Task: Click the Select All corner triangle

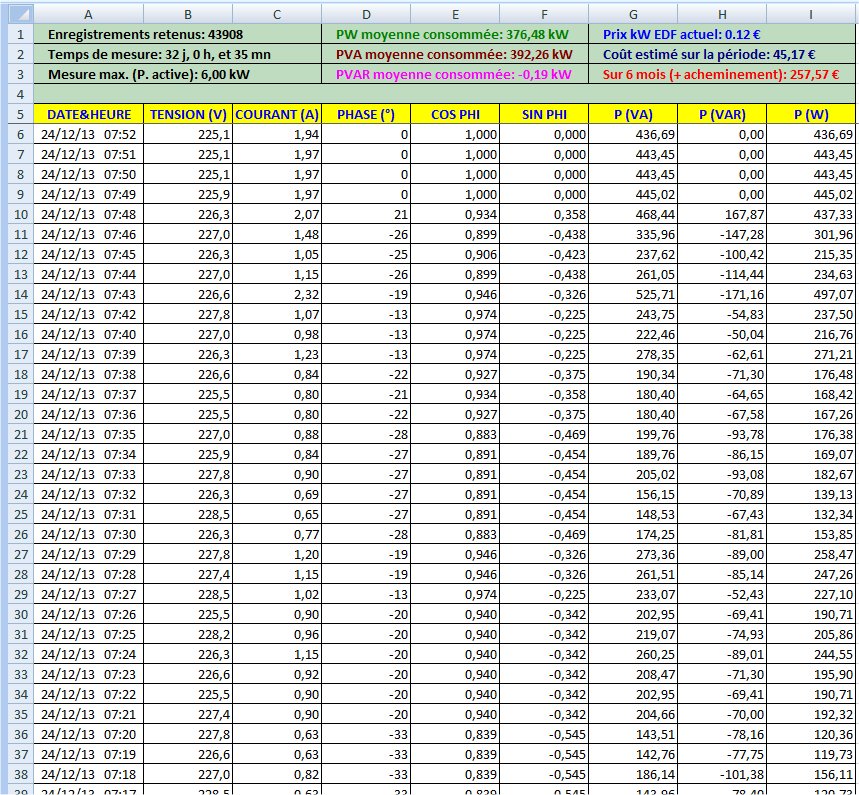Action: pyautogui.click(x=21, y=14)
